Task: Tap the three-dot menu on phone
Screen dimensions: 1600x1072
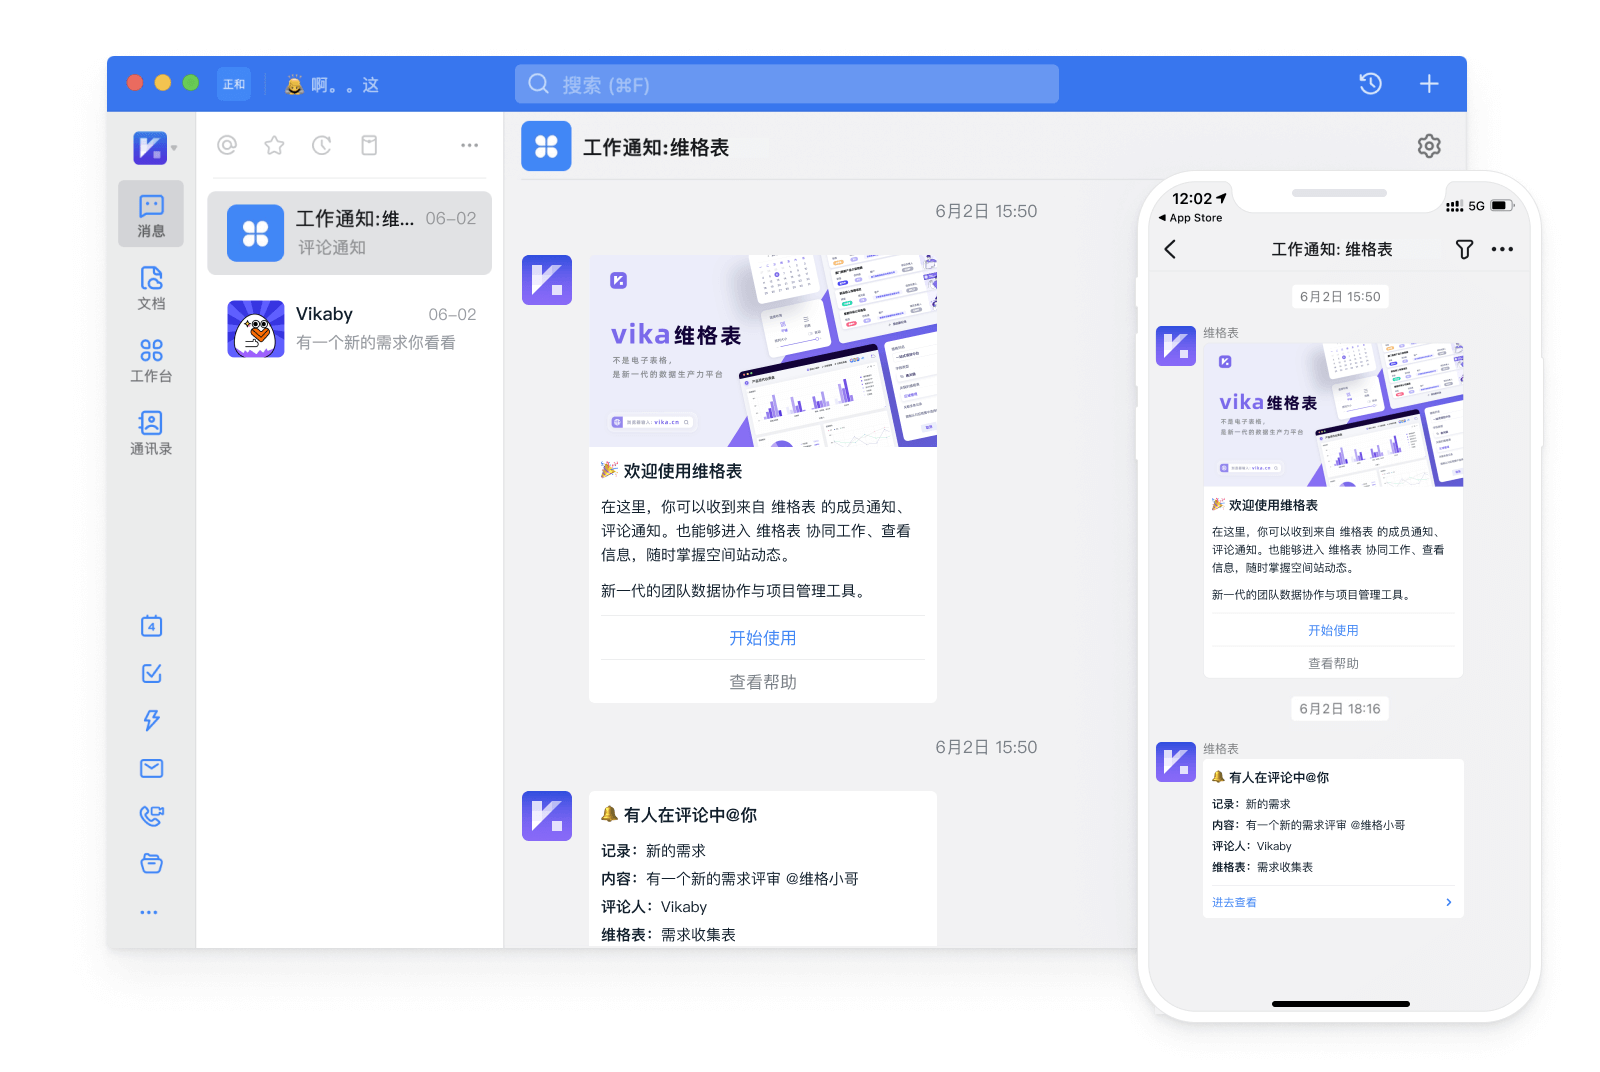Action: pos(1502,249)
